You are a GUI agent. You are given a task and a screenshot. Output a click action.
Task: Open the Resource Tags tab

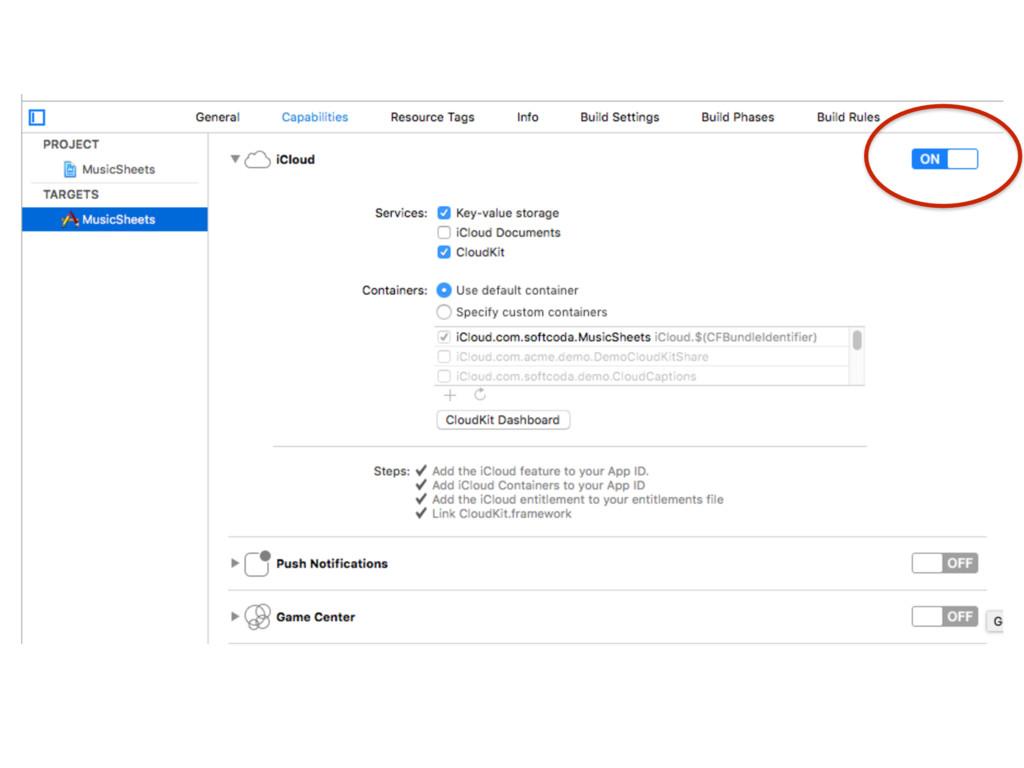tap(432, 118)
